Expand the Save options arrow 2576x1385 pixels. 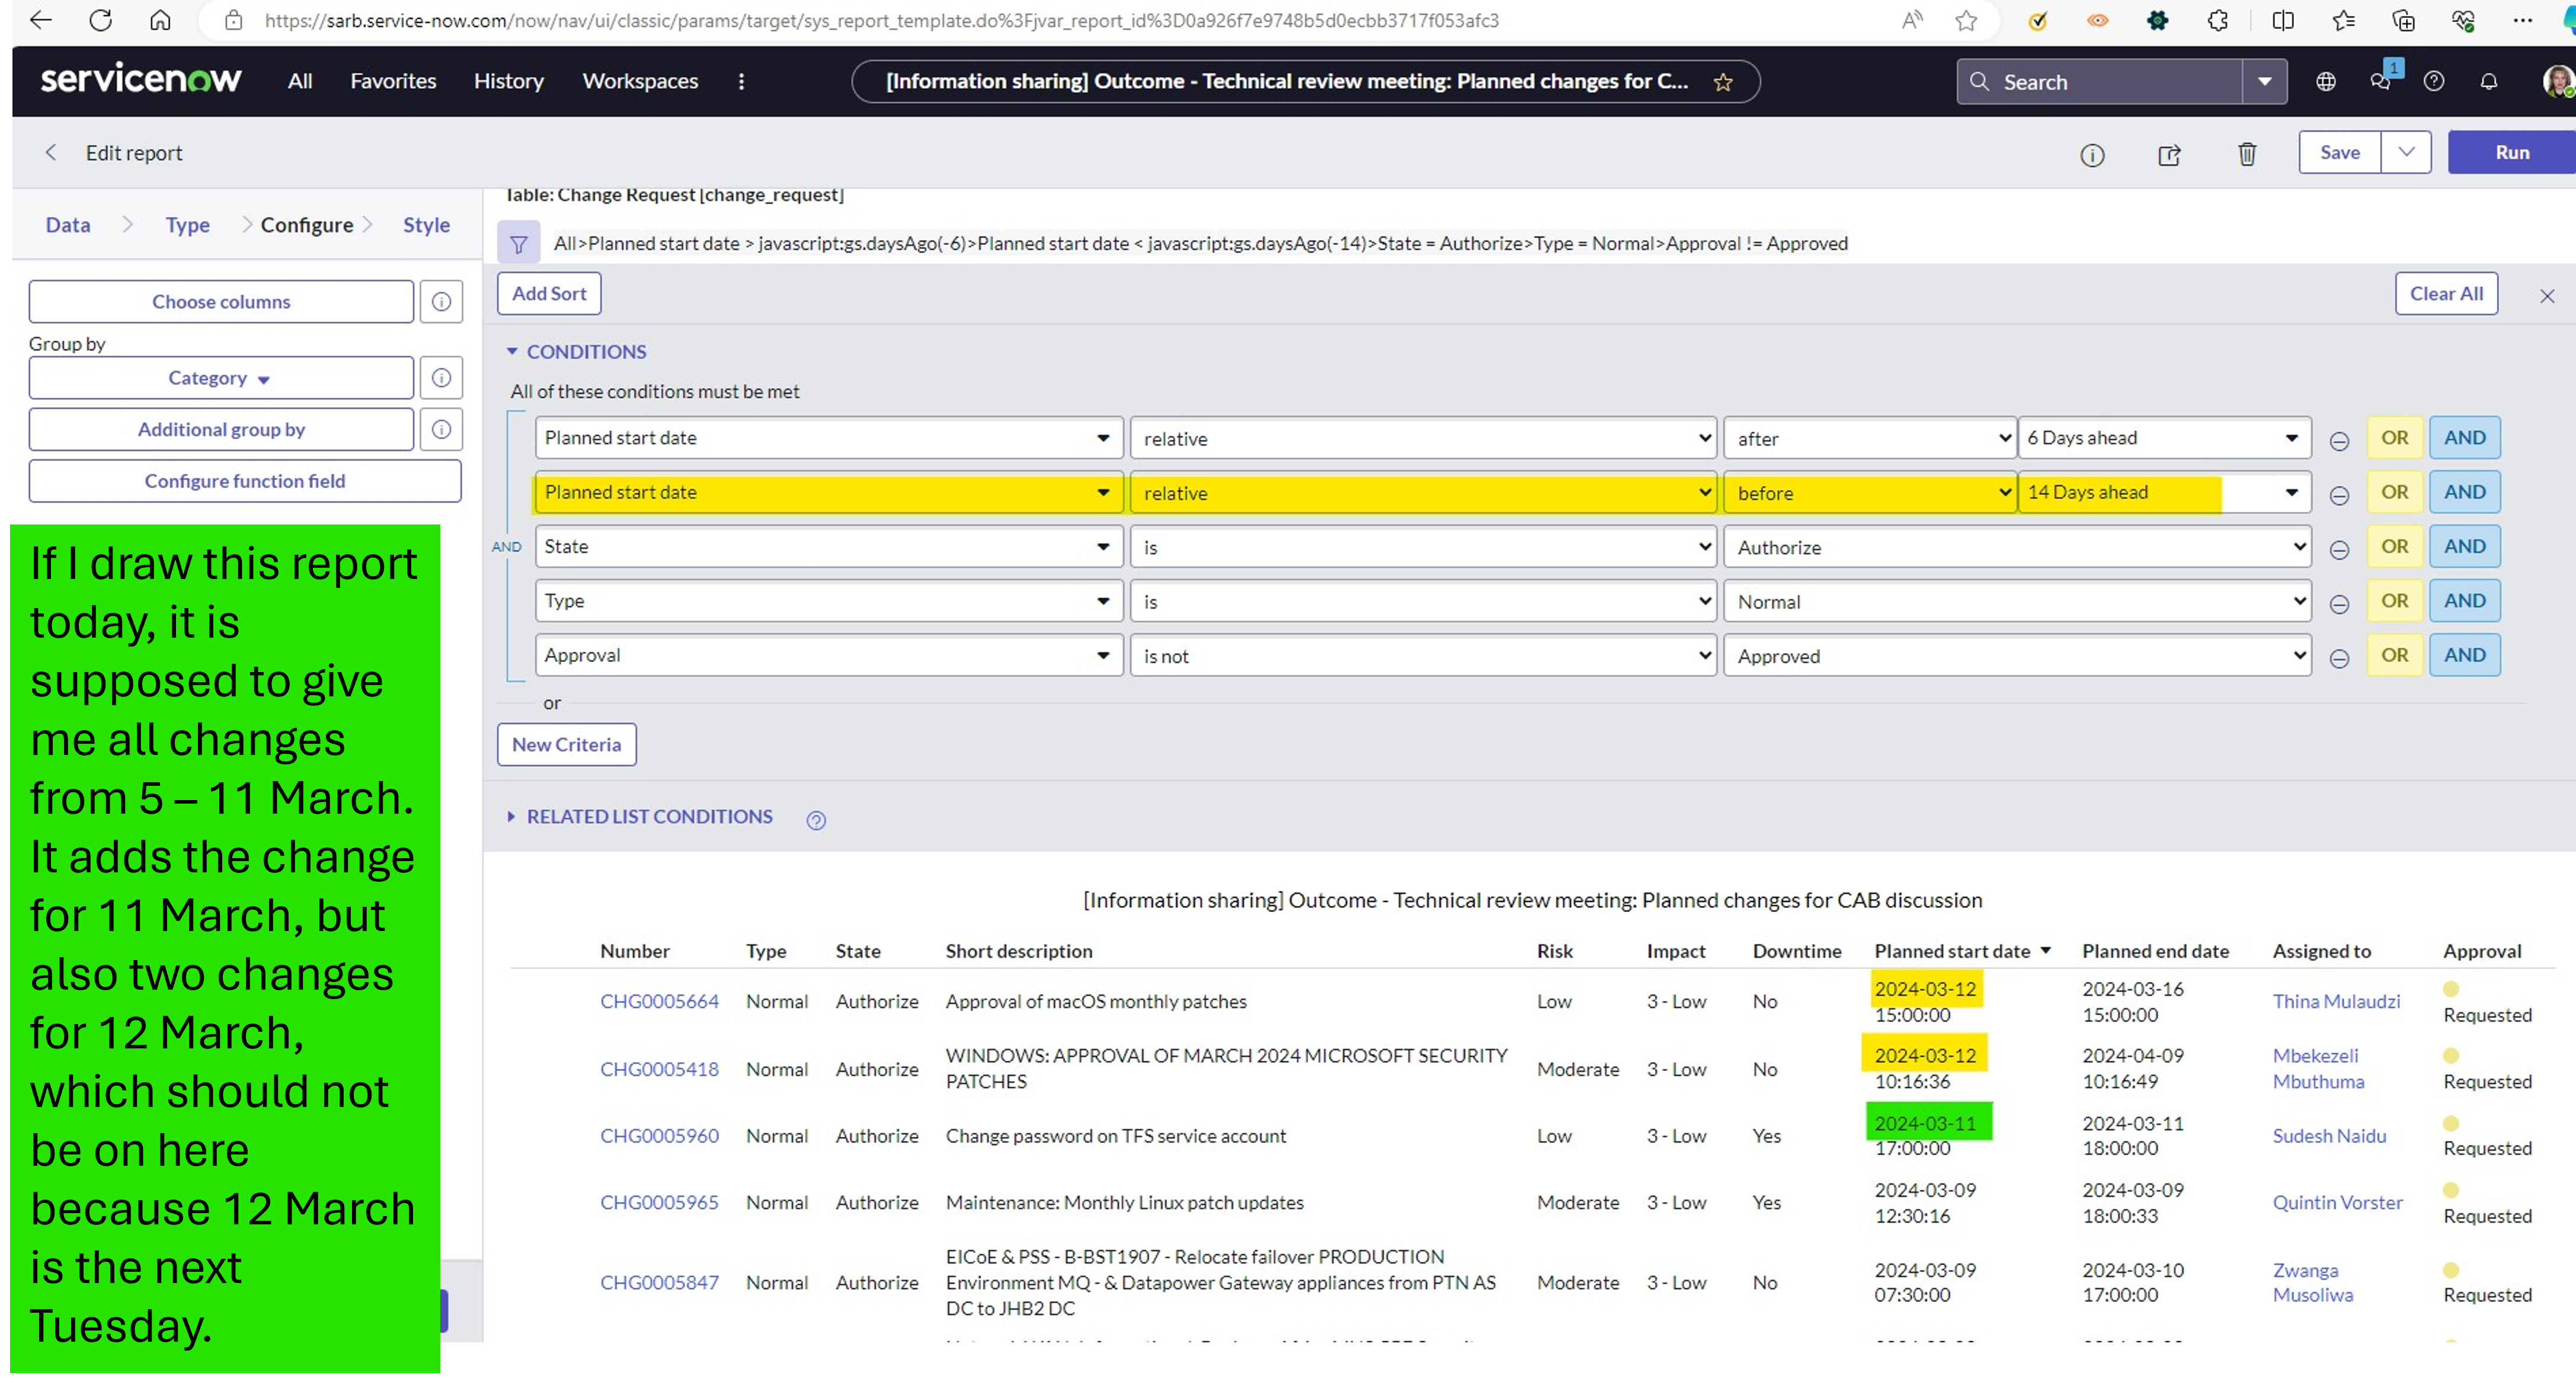[2406, 152]
